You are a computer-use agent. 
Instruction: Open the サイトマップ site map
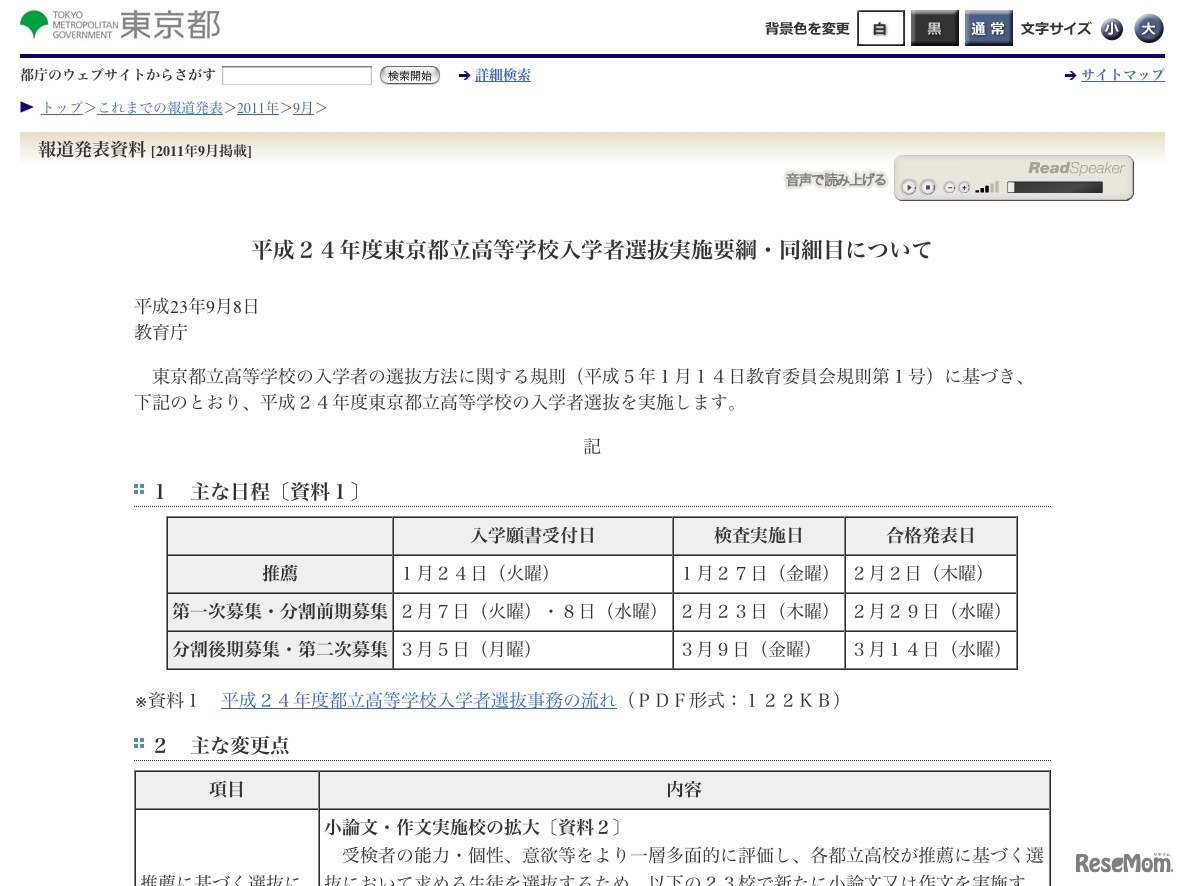(x=1122, y=75)
